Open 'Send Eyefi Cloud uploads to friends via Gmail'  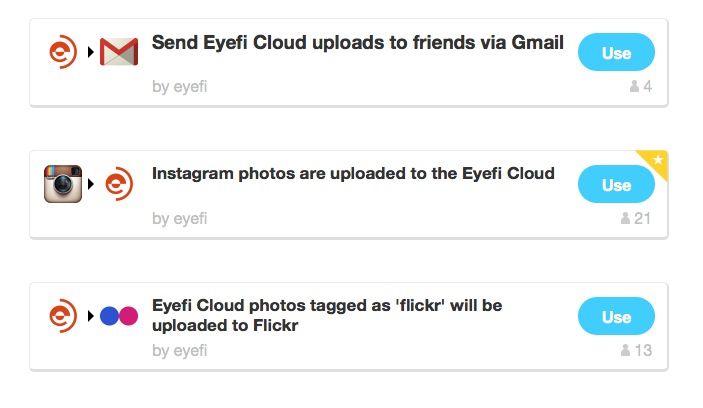pos(357,43)
